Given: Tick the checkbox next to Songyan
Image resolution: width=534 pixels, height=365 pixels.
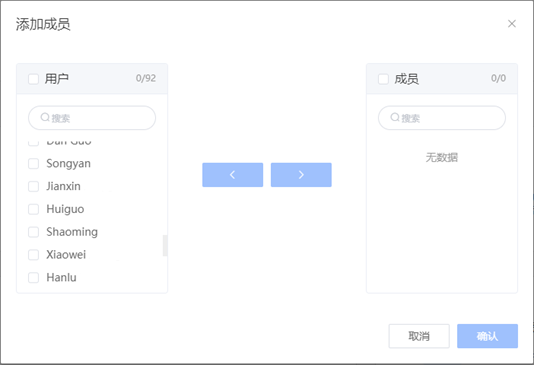Looking at the screenshot, I should pos(33,163).
